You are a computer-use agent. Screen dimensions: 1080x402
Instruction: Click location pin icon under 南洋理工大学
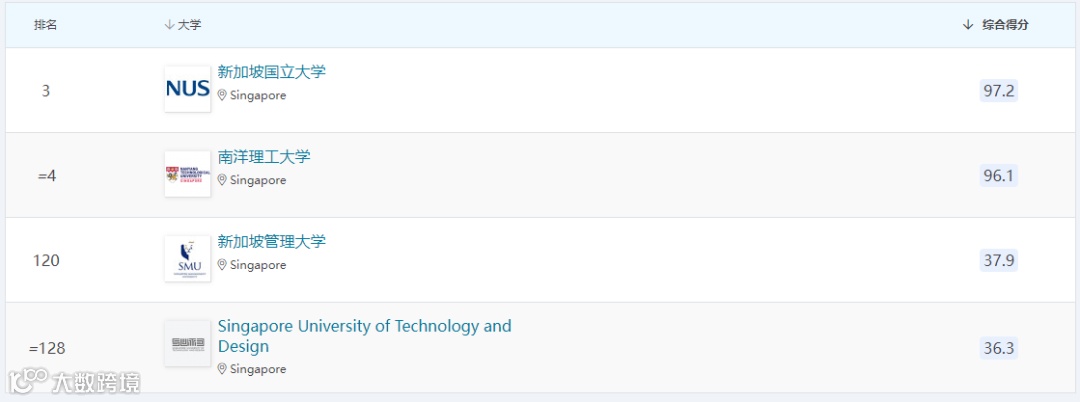pos(223,181)
